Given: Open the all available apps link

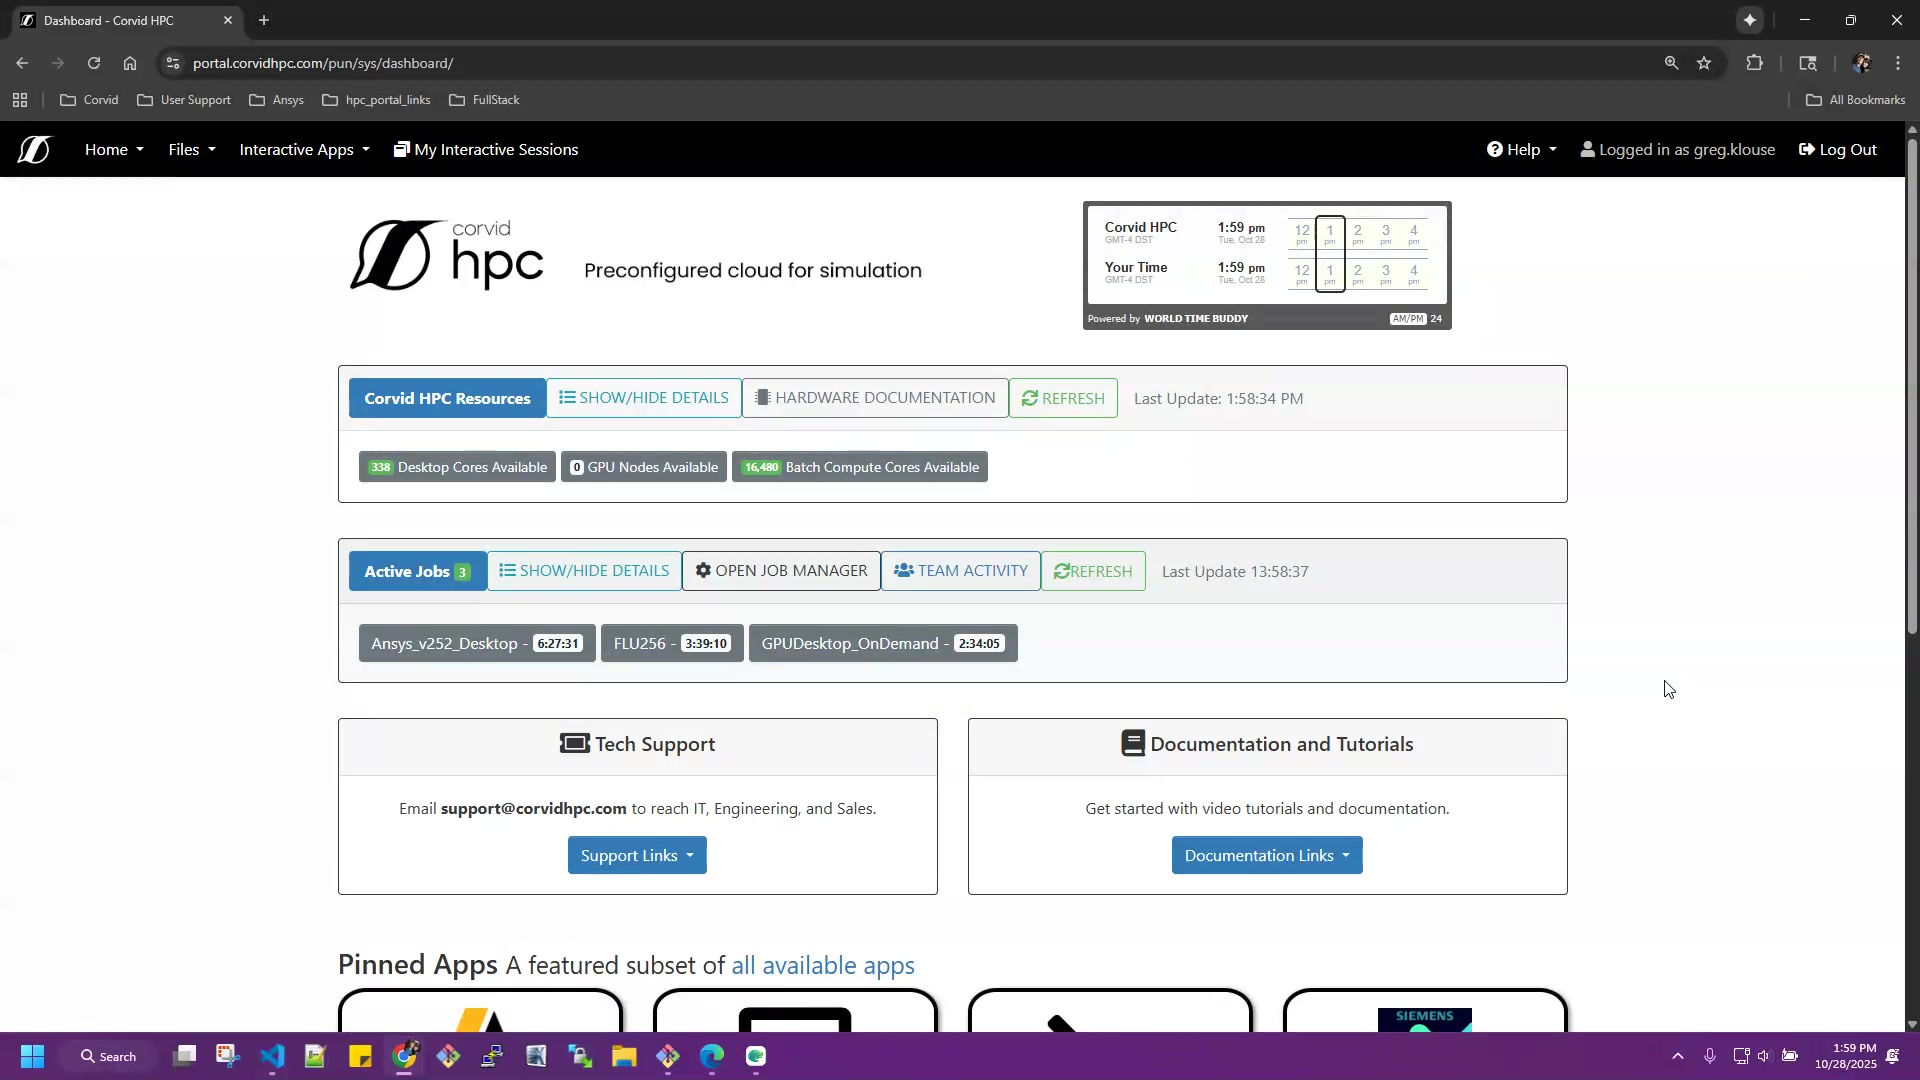Looking at the screenshot, I should 823,965.
